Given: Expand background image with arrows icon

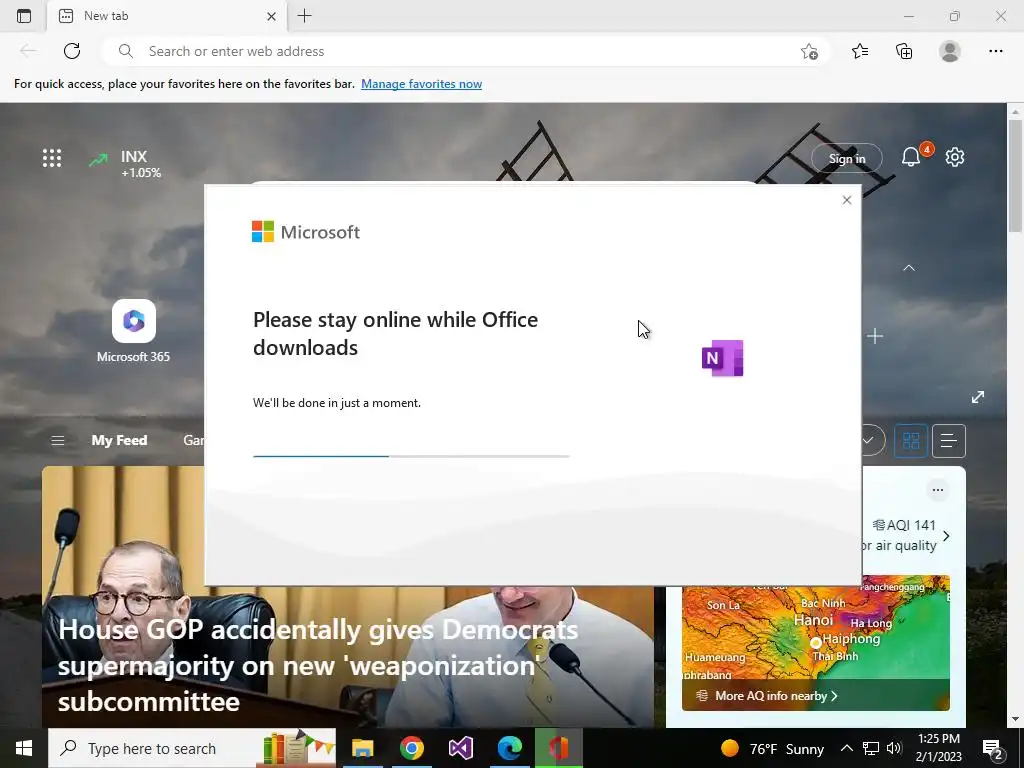Looking at the screenshot, I should (978, 397).
